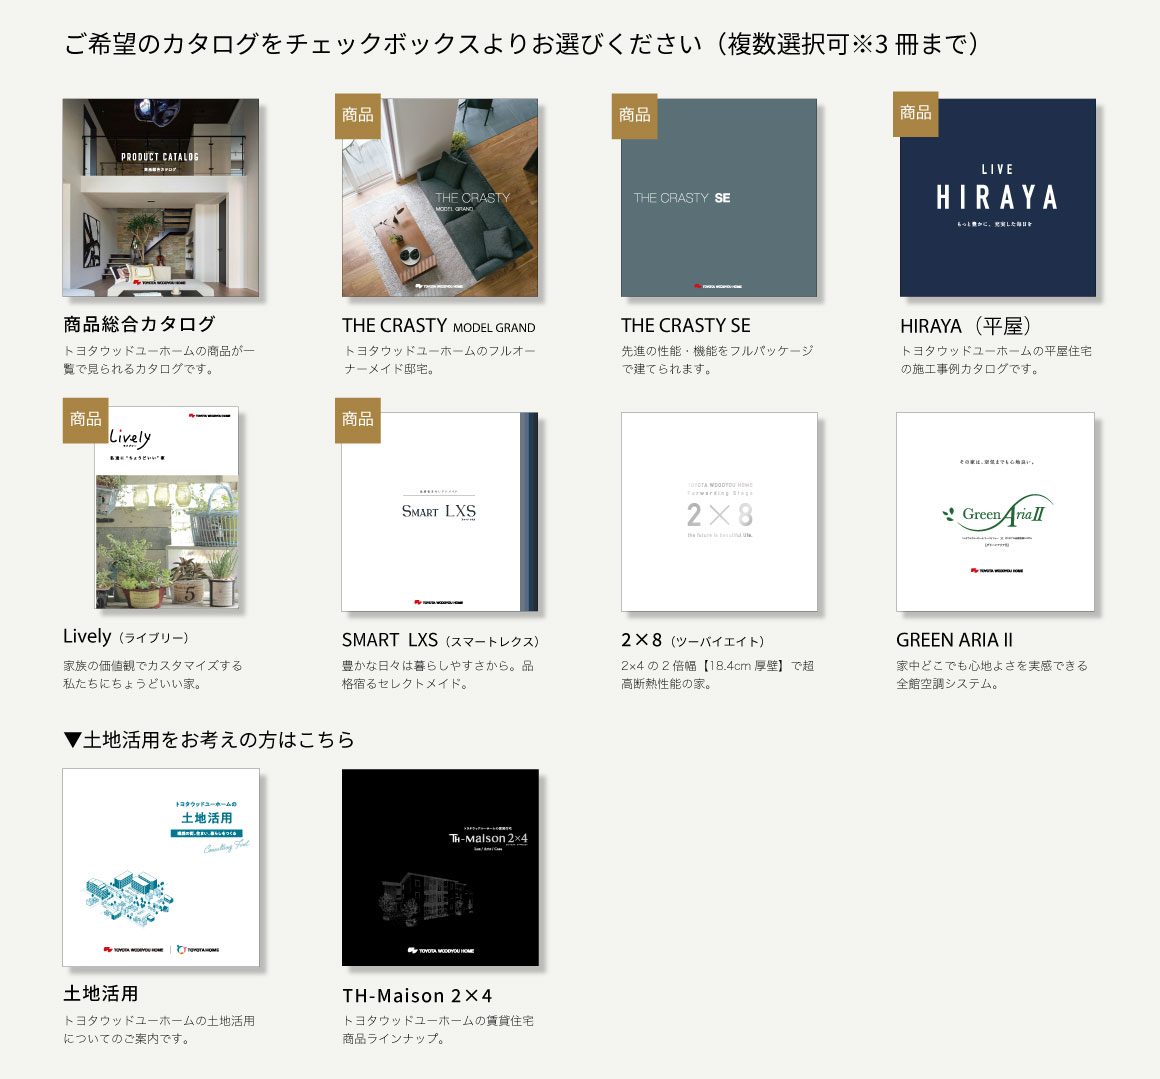The width and height of the screenshot is (1160, 1079).
Task: Click the 商品 badge on HIRAYA cover
Action: coord(916,114)
